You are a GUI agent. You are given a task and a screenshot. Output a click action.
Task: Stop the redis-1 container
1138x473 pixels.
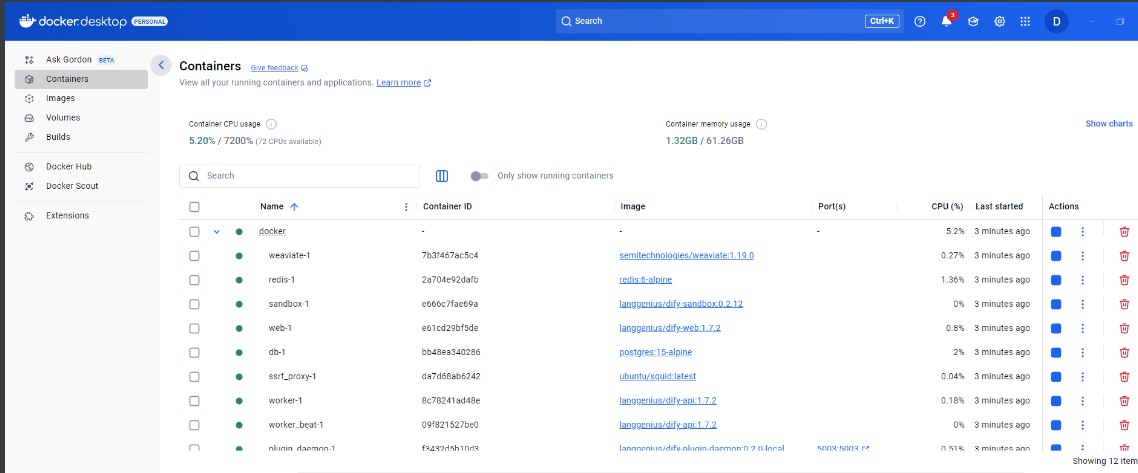point(1056,280)
